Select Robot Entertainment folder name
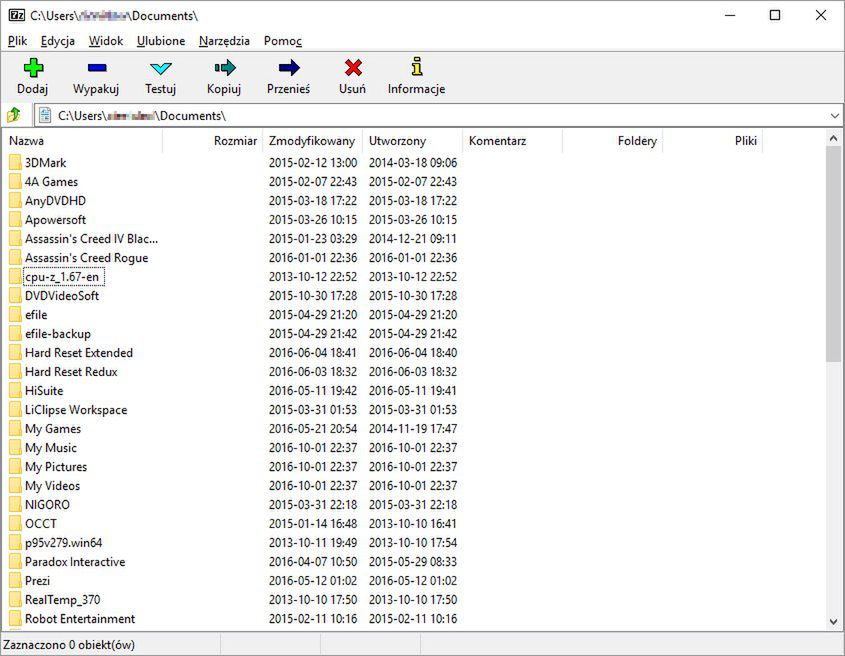 [x=80, y=619]
